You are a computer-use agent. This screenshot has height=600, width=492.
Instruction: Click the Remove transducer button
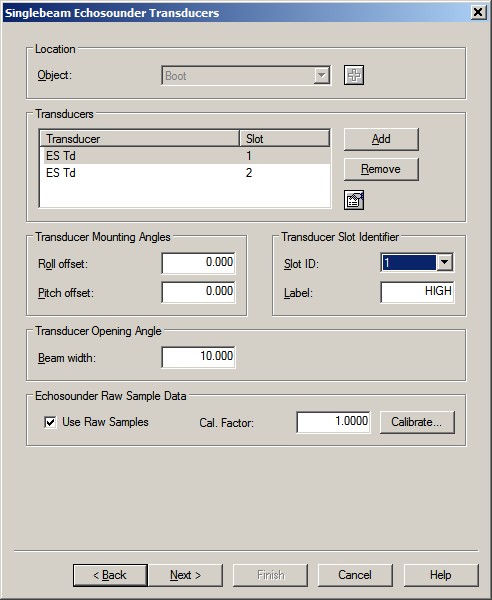pyautogui.click(x=381, y=169)
